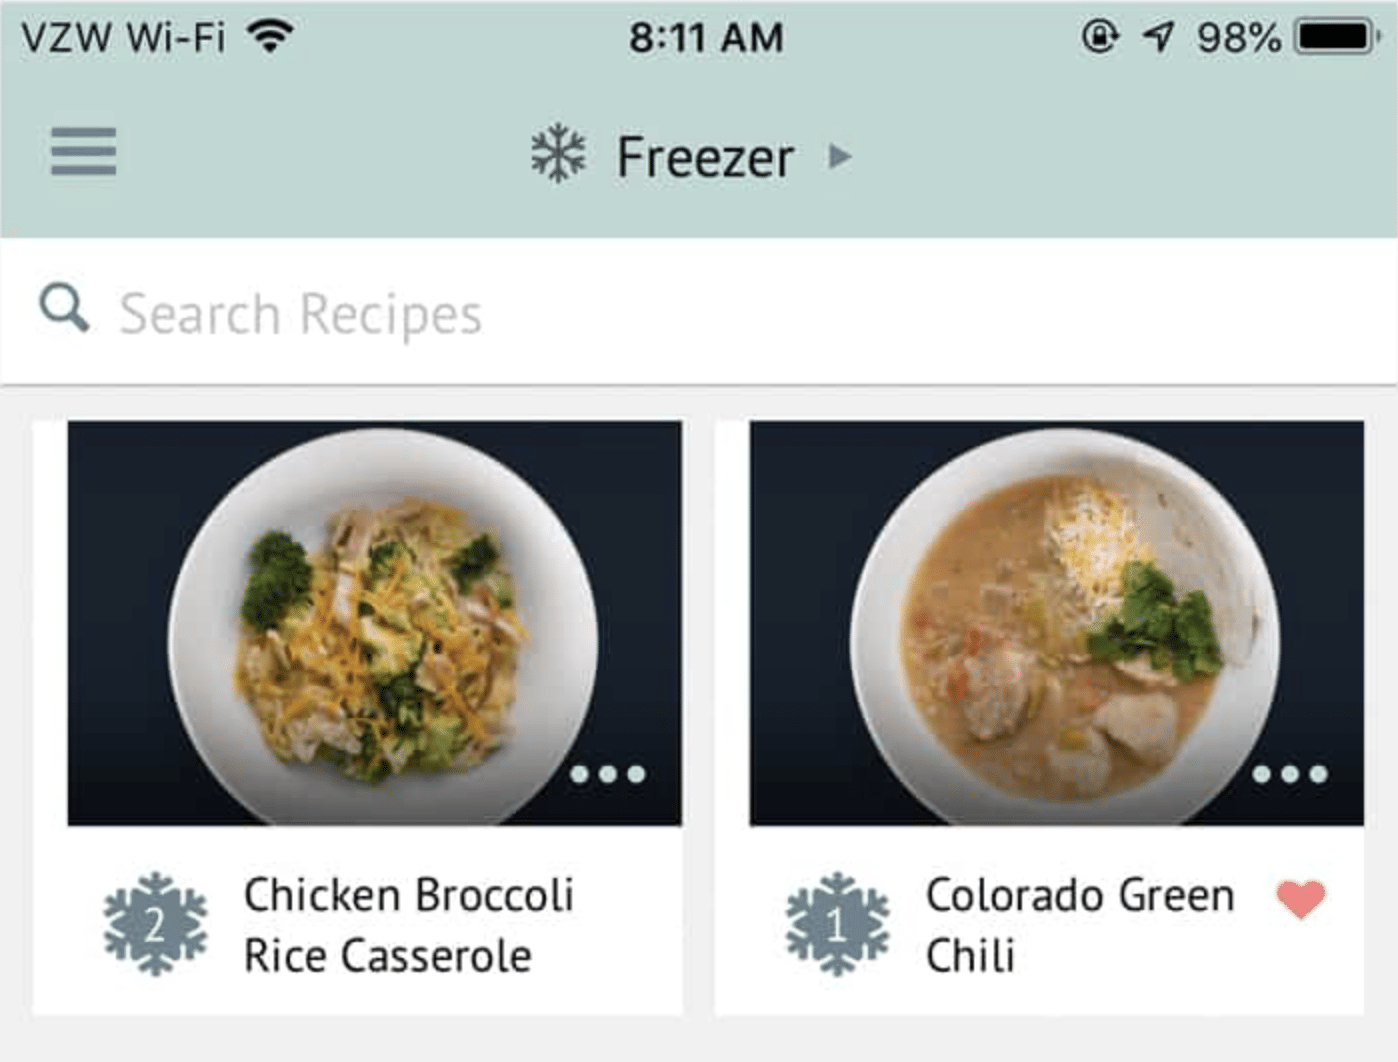Viewport: 1398px width, 1062px height.
Task: Unfavorite Colorado Green Chili with the heart
Action: click(x=1300, y=899)
